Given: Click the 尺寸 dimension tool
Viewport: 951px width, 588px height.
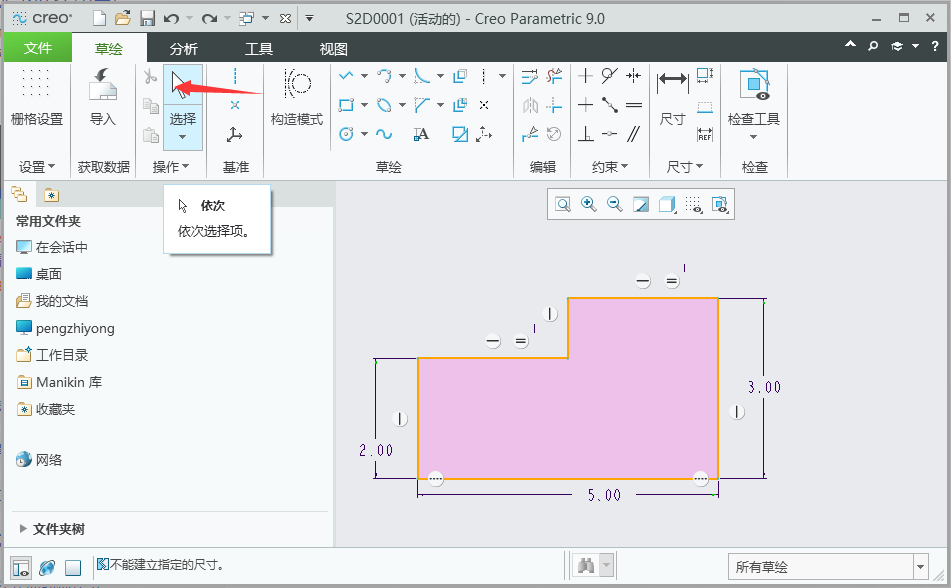Looking at the screenshot, I should [x=673, y=97].
